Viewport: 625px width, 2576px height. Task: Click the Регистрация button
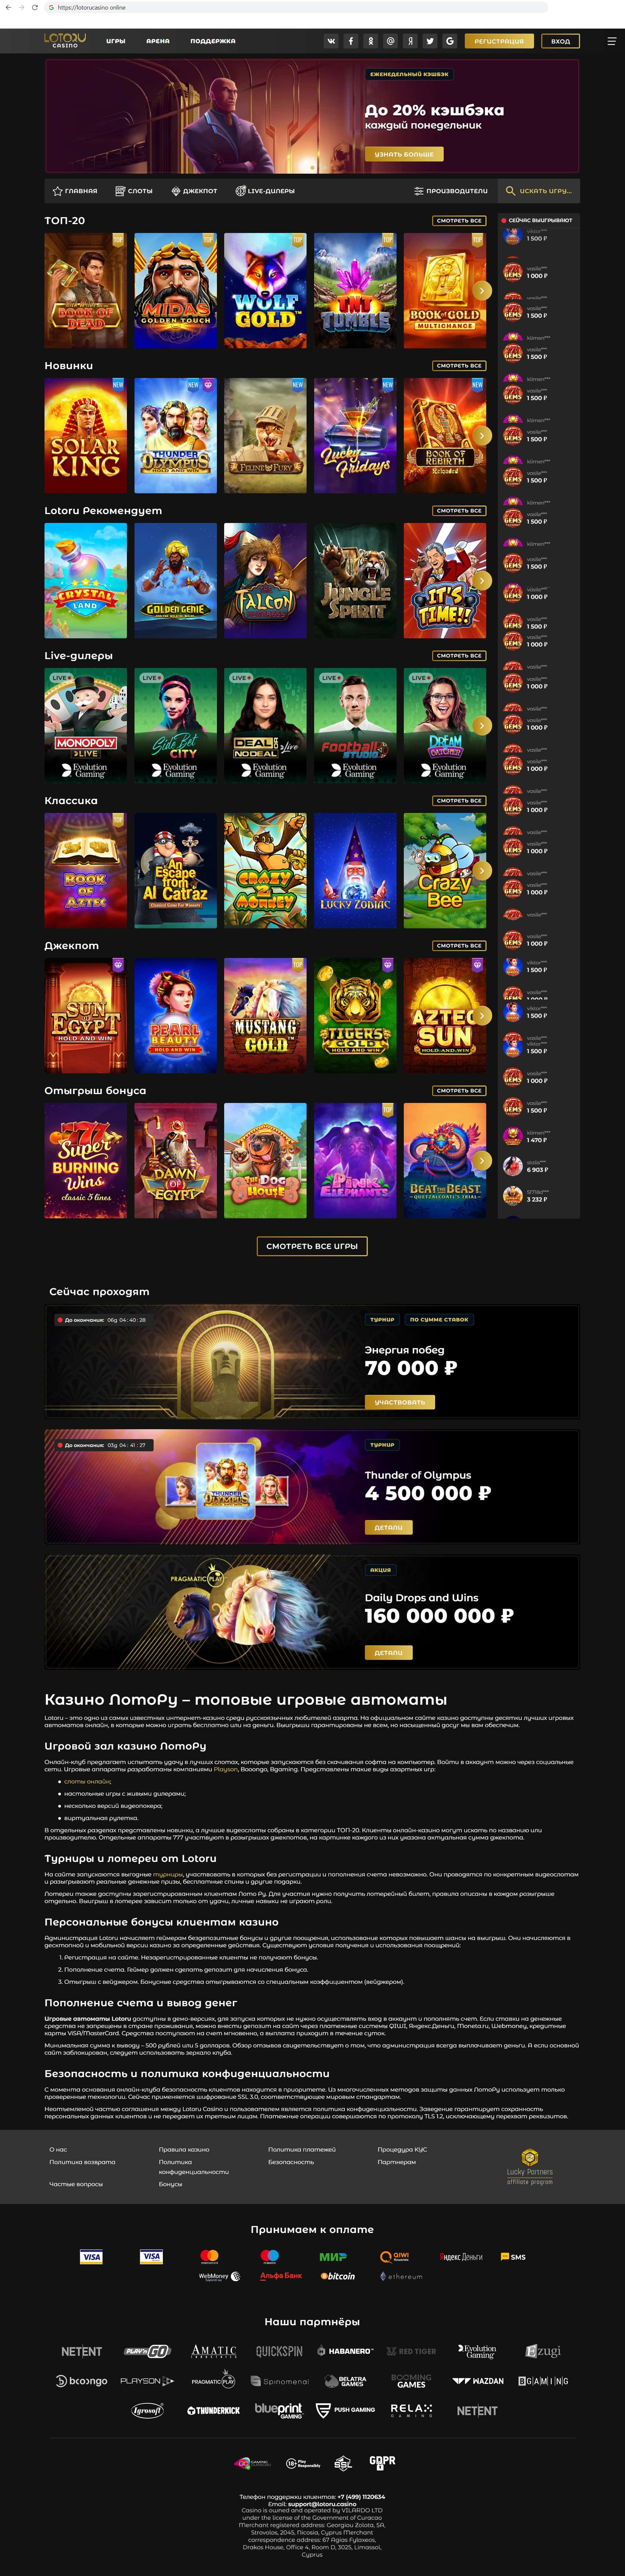point(499,41)
